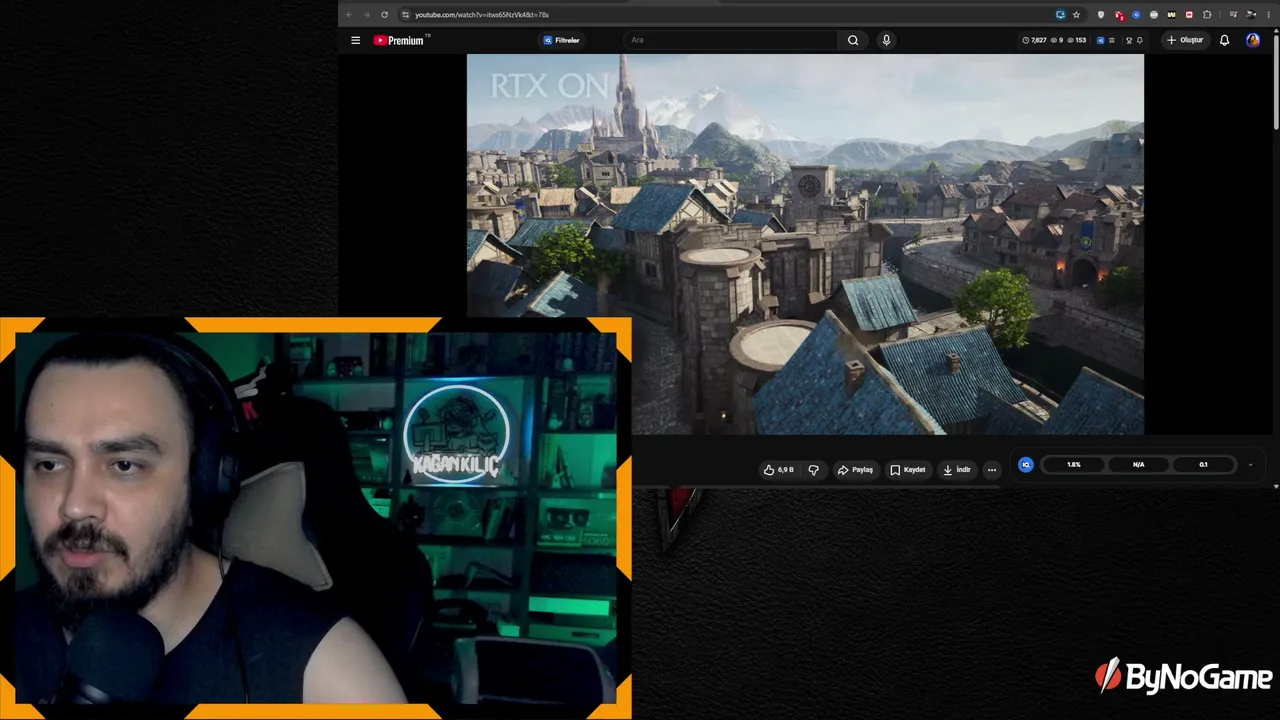Bookmark this page with the star
The image size is (1280, 720).
coord(1076,15)
